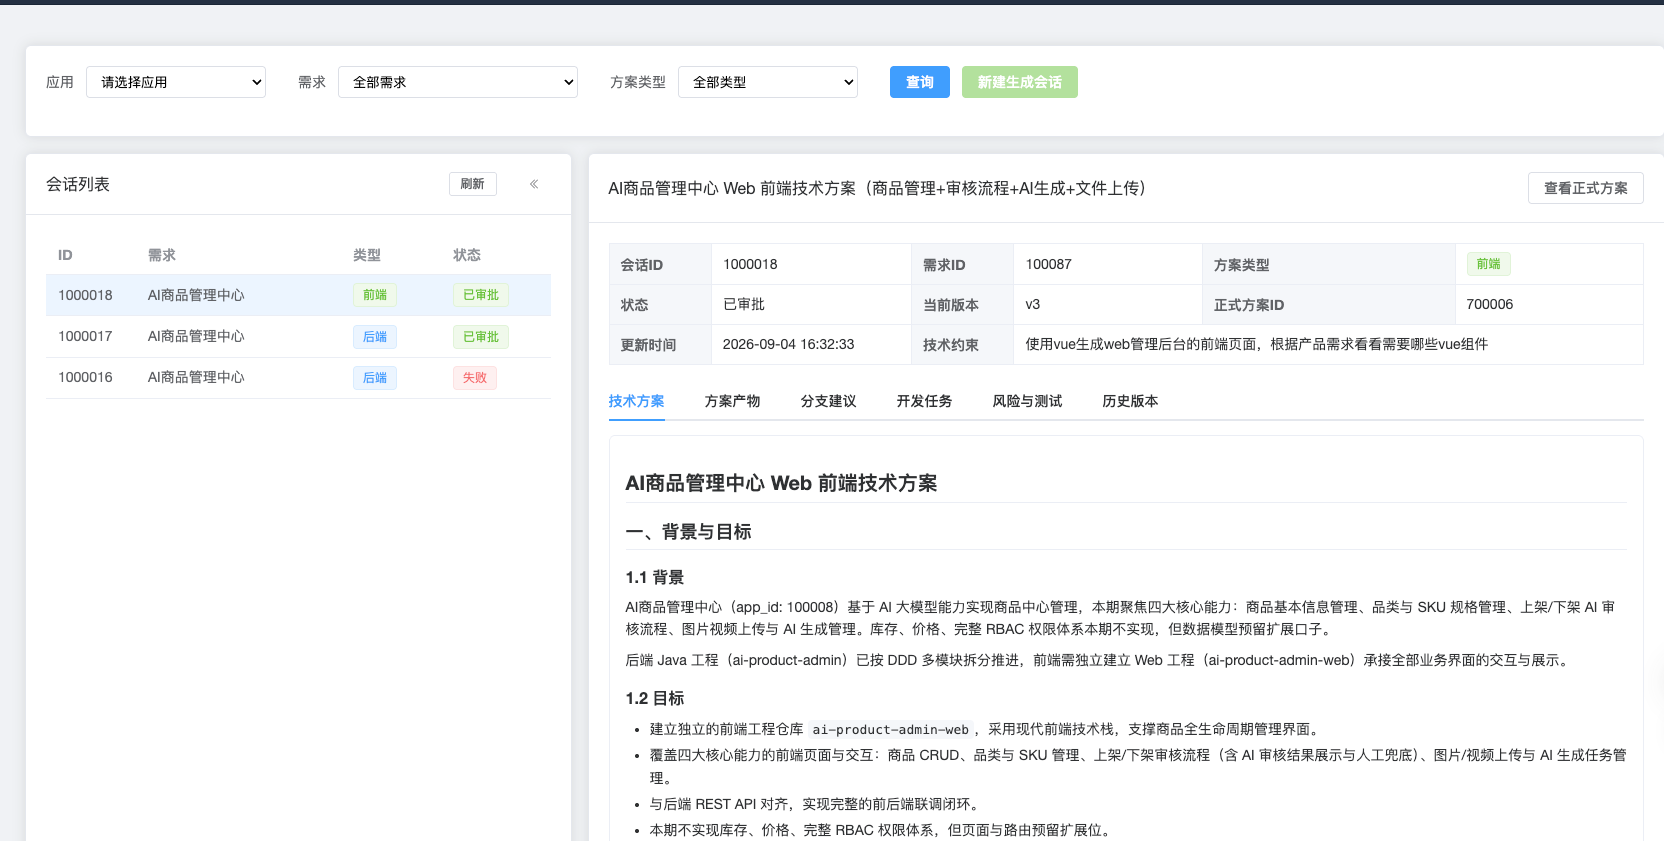The image size is (1664, 841).
Task: Switch to the 技术方案 tab
Action: pos(637,401)
